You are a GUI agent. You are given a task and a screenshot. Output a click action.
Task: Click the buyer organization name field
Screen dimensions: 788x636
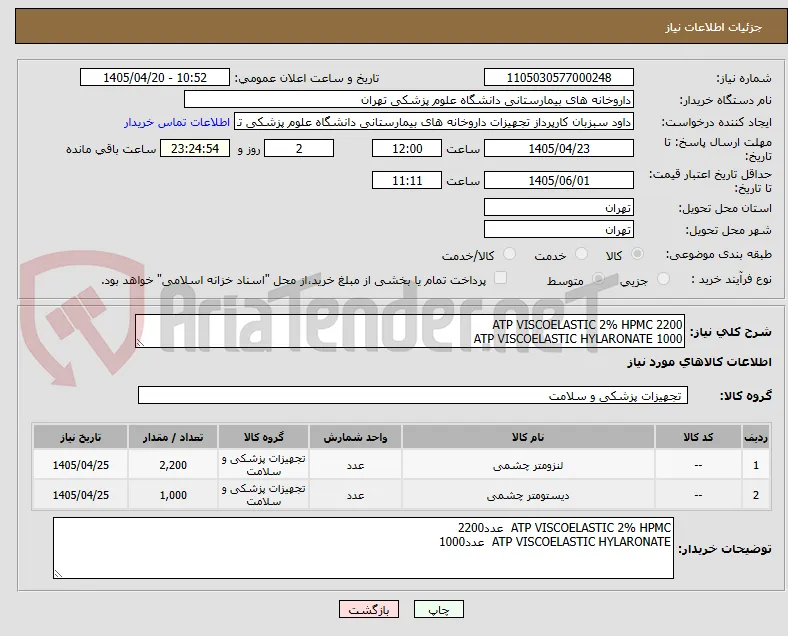click(409, 99)
